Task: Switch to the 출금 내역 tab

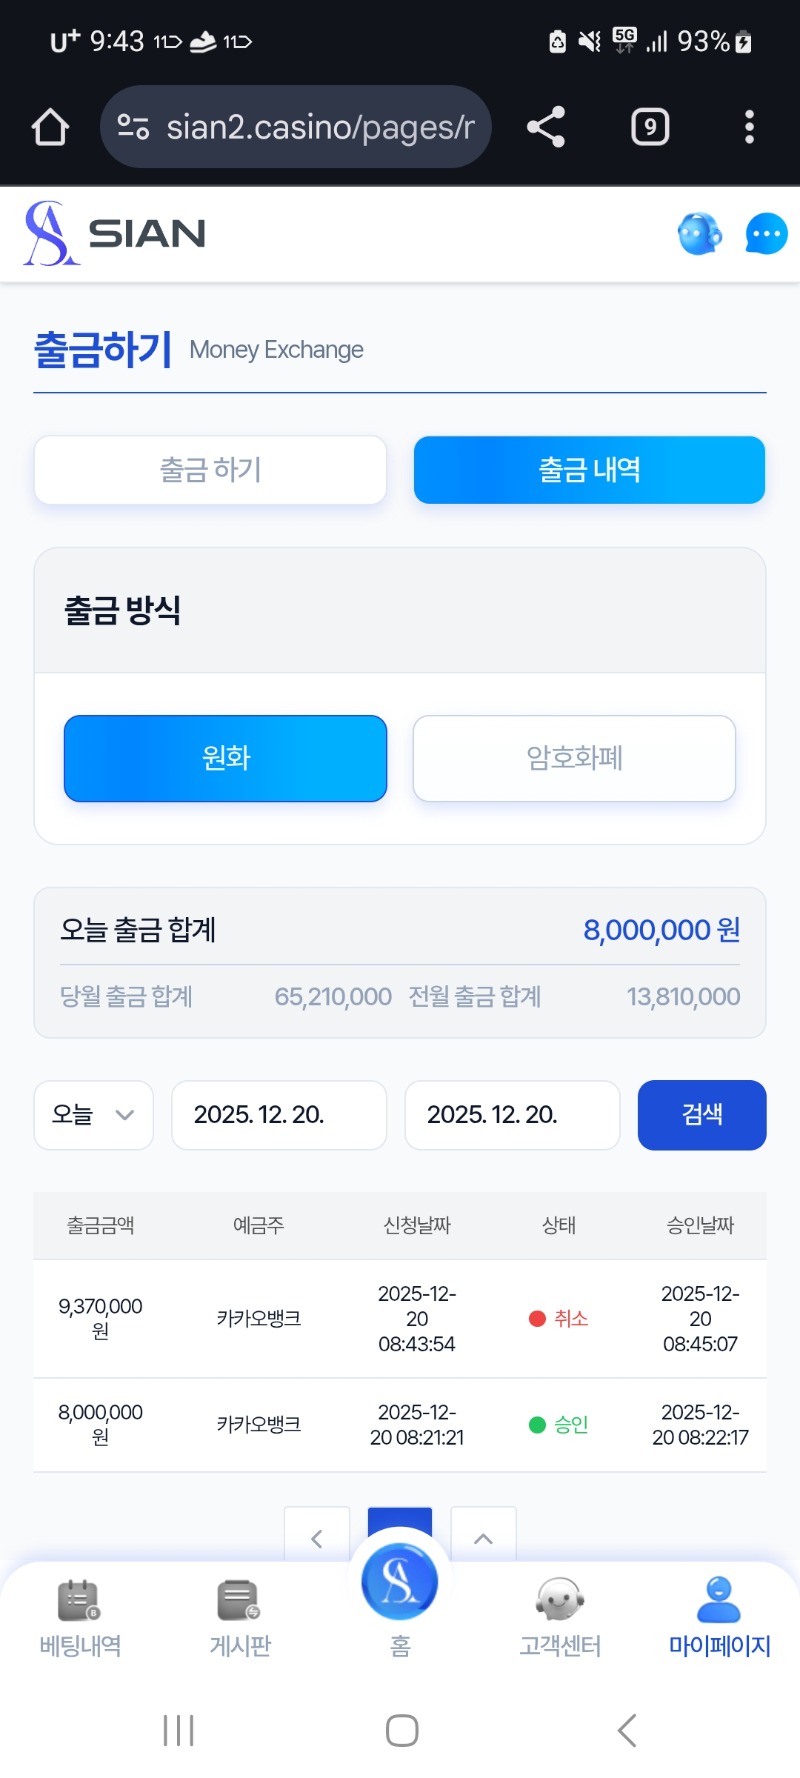Action: [589, 470]
